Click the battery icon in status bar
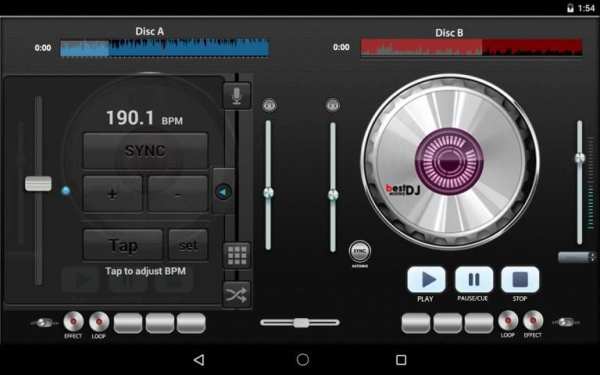This screenshot has height=375, width=600. (570, 8)
